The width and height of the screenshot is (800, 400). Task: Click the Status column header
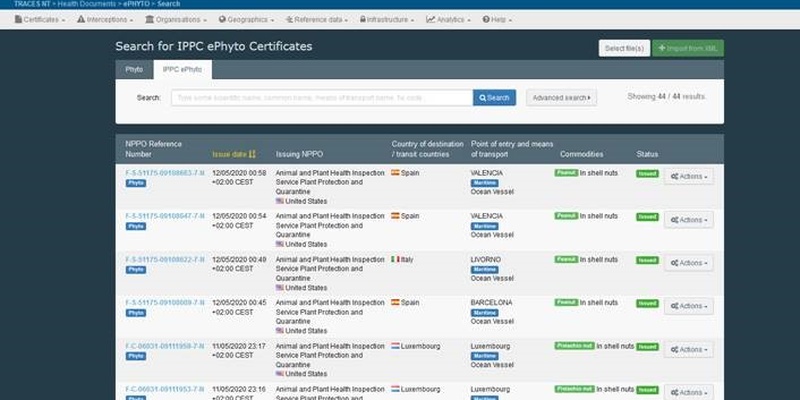(647, 154)
